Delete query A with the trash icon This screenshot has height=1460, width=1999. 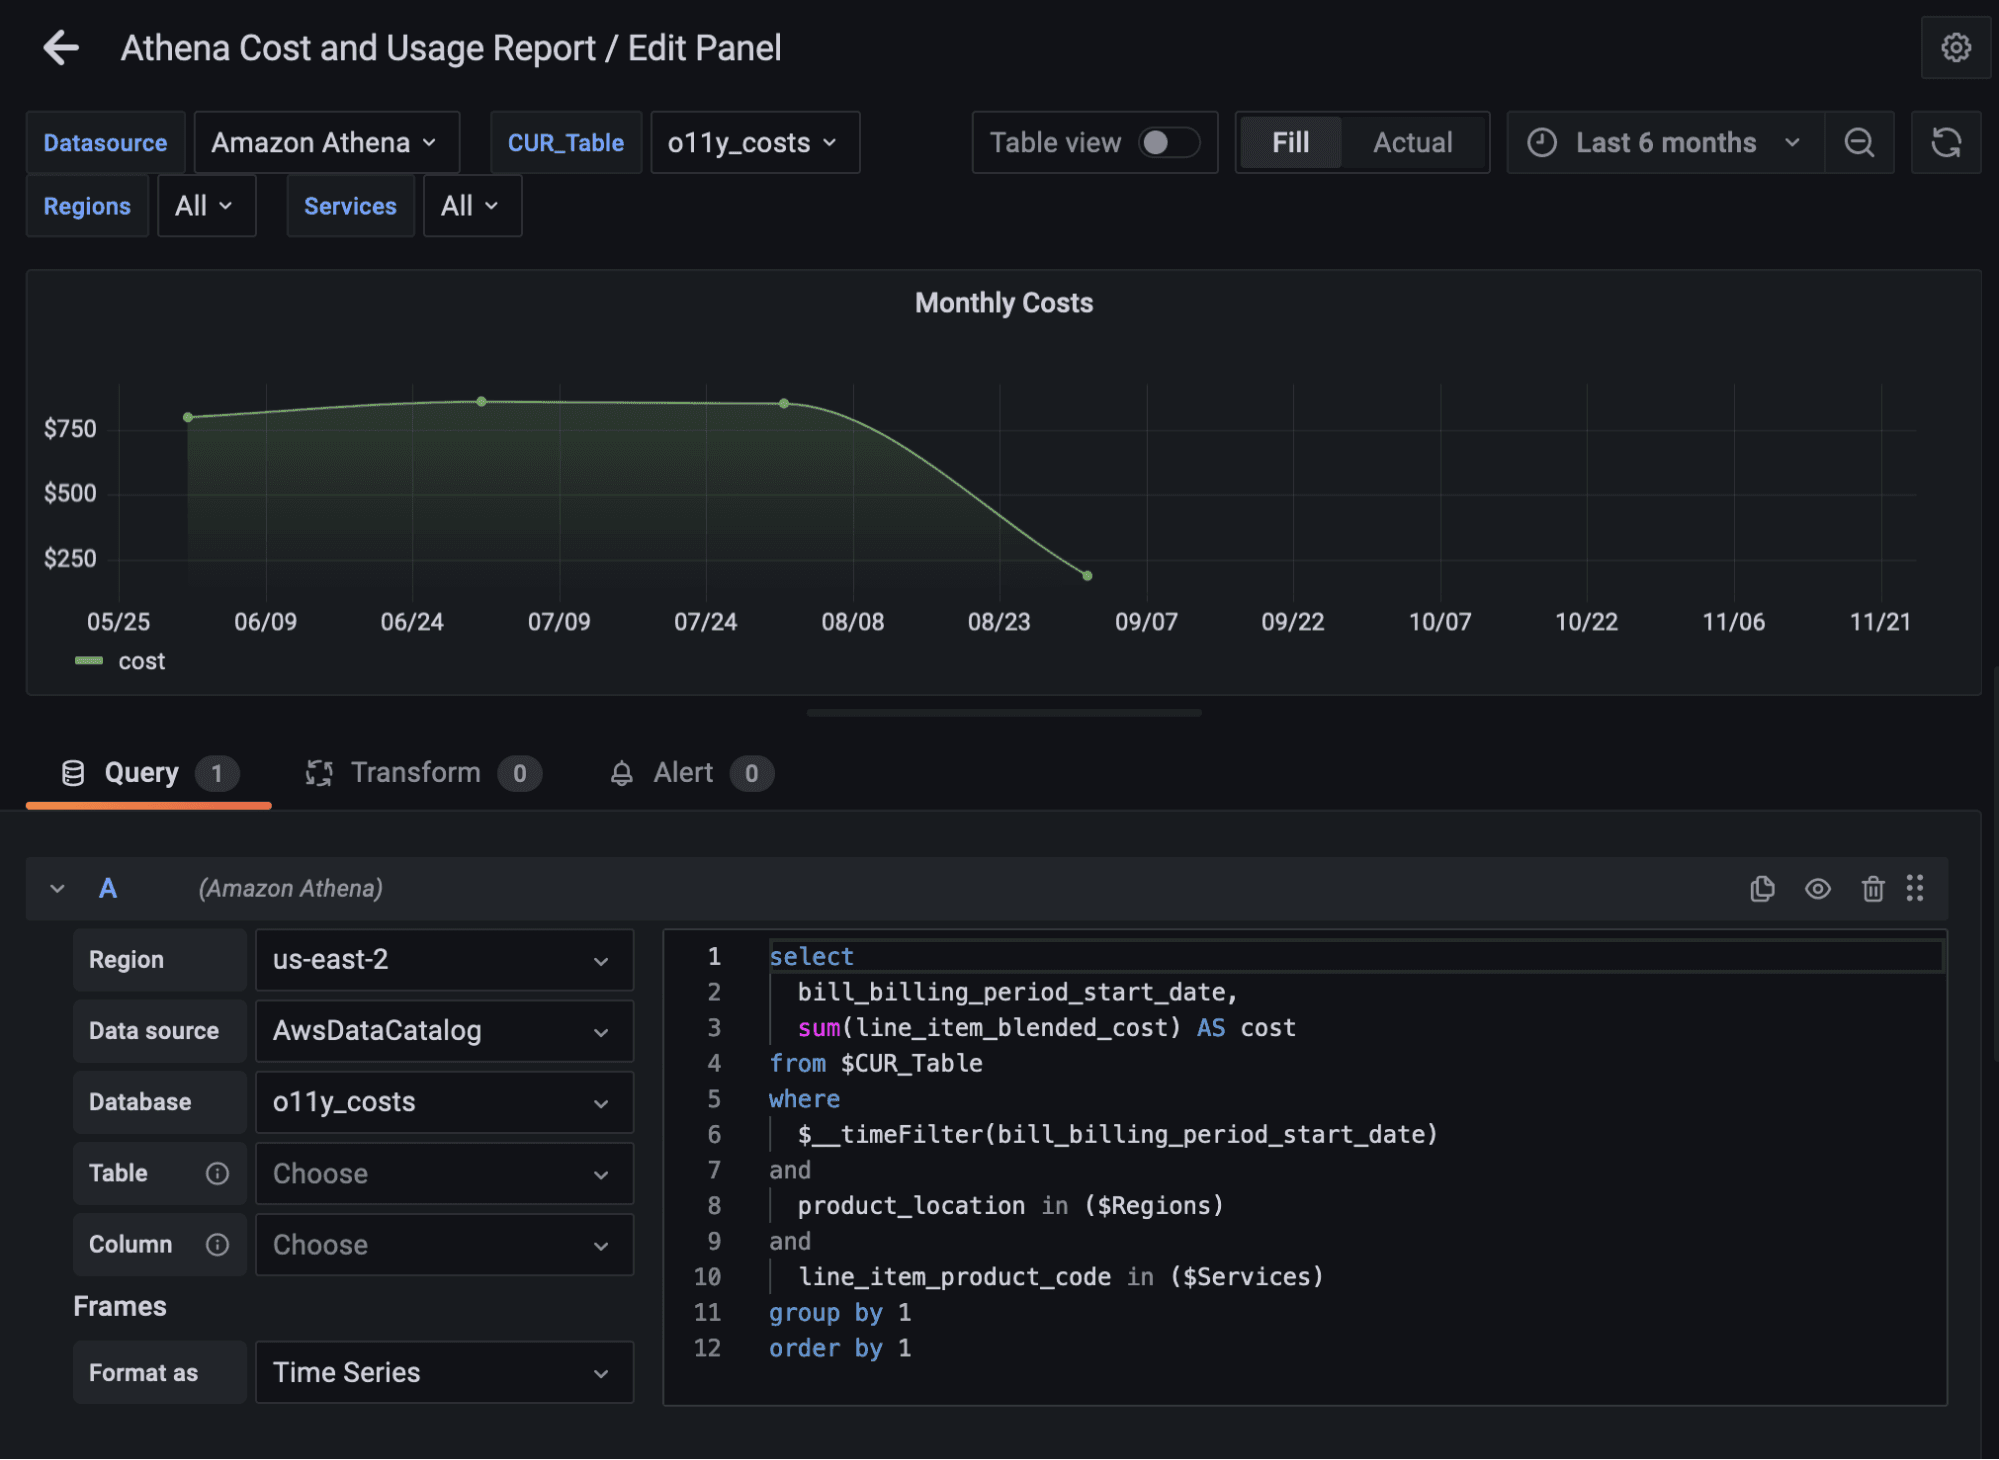point(1873,888)
